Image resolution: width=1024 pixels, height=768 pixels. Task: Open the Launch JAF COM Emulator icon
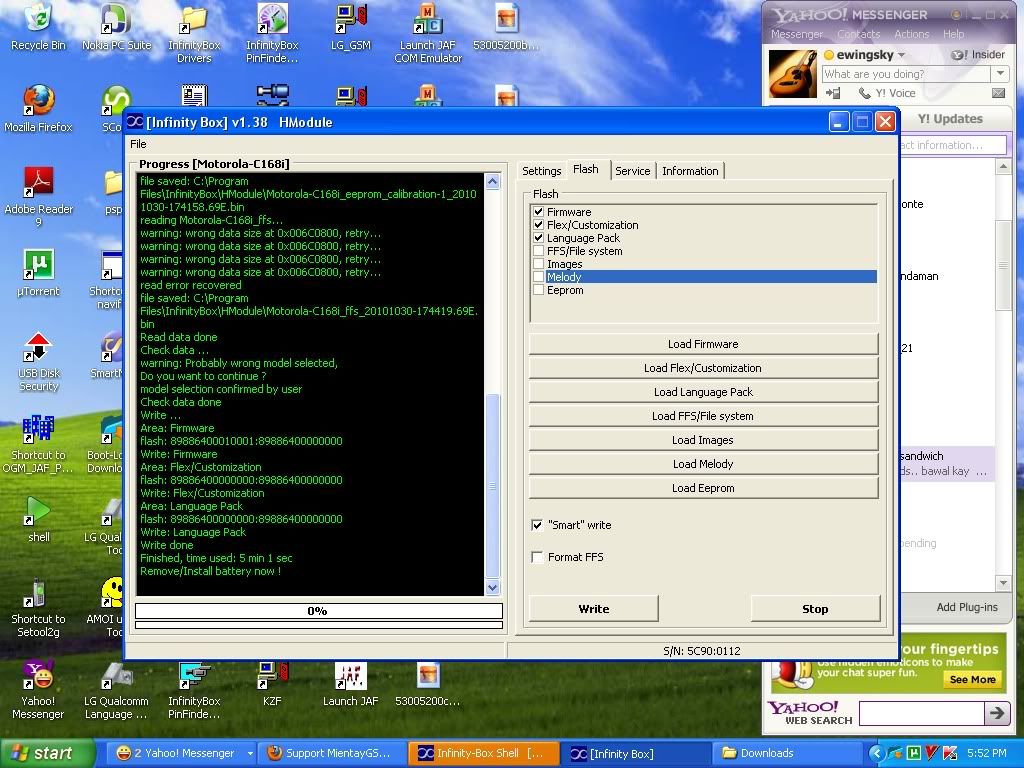[x=428, y=20]
